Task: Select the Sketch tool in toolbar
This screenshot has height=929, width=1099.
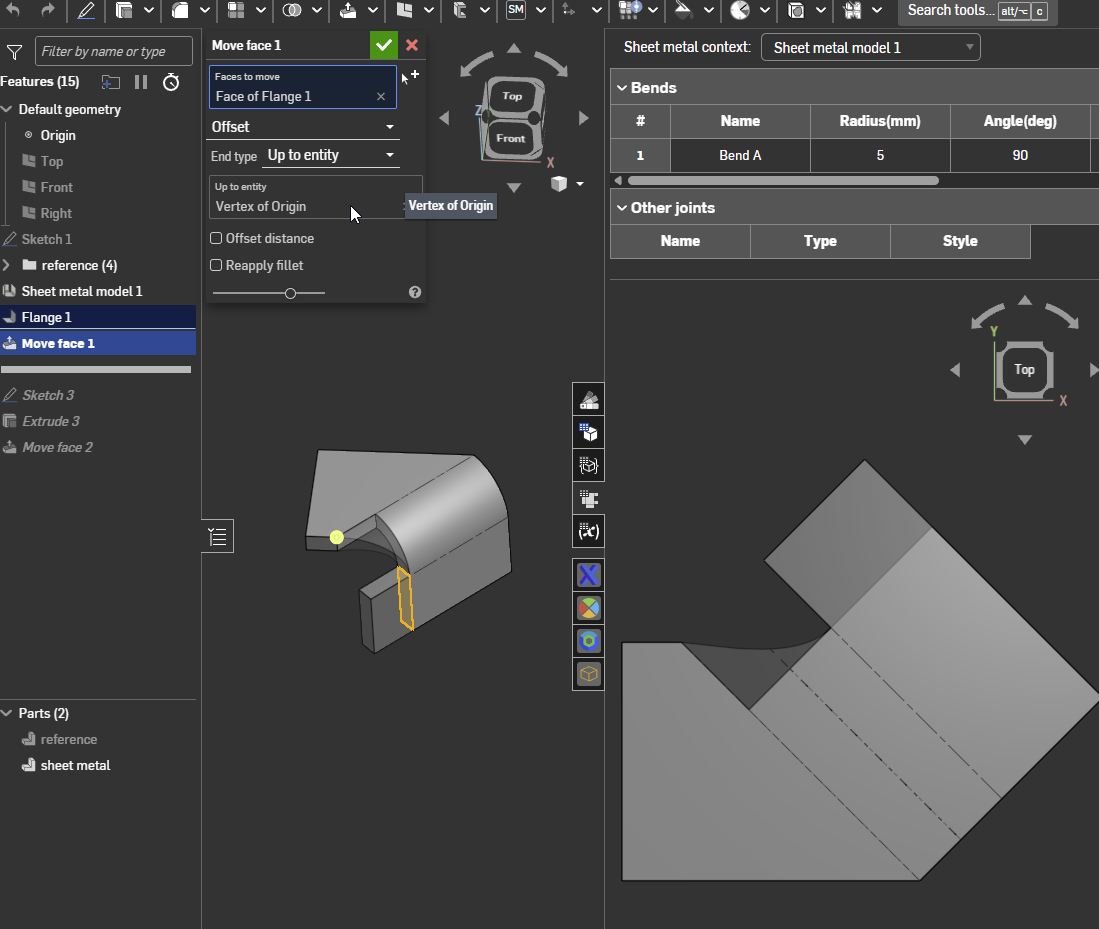Action: 86,11
